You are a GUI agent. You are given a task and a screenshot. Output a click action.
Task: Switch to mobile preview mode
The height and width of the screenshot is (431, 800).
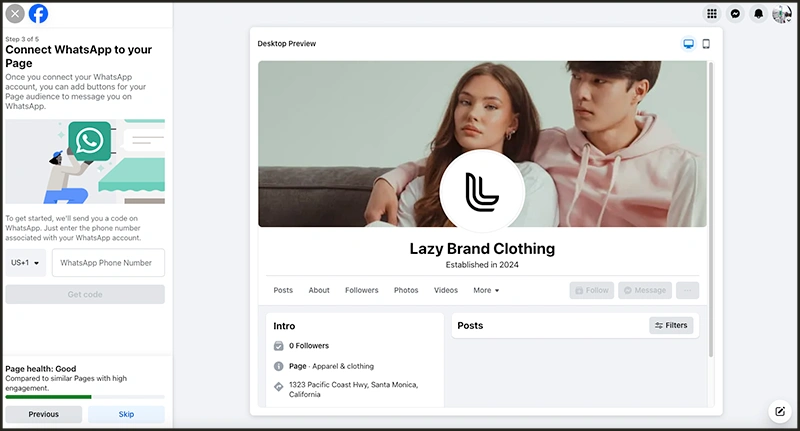[x=706, y=44]
